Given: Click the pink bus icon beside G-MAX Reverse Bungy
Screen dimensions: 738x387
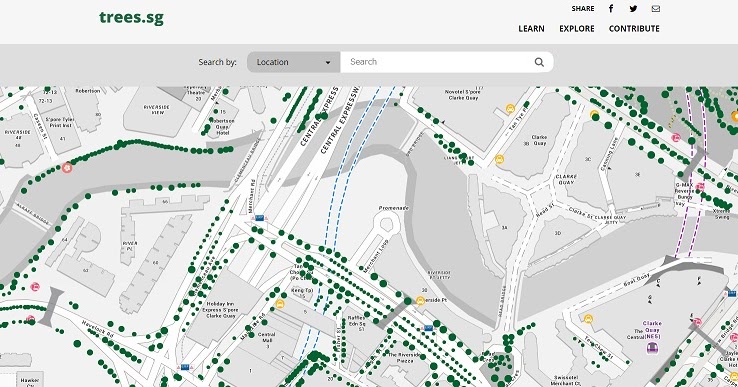Looking at the screenshot, I should coord(700,187).
